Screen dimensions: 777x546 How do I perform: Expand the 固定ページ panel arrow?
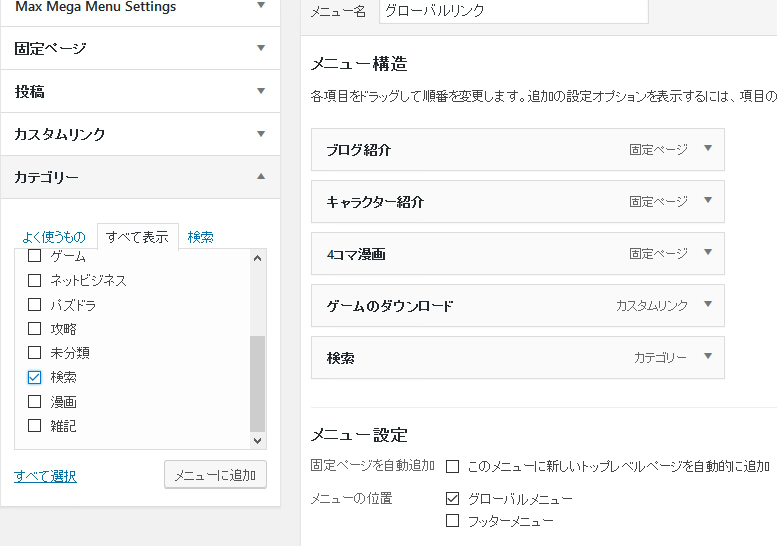coord(261,48)
